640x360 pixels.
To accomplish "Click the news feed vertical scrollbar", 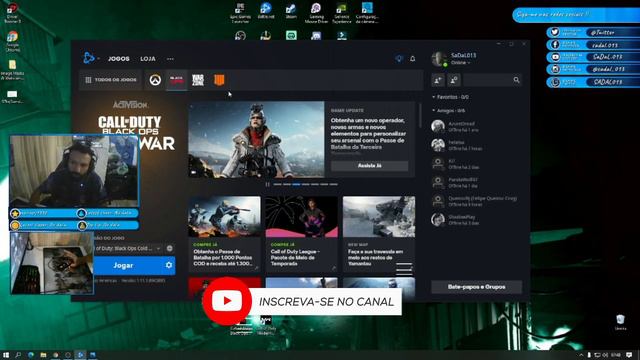I will click(x=420, y=115).
